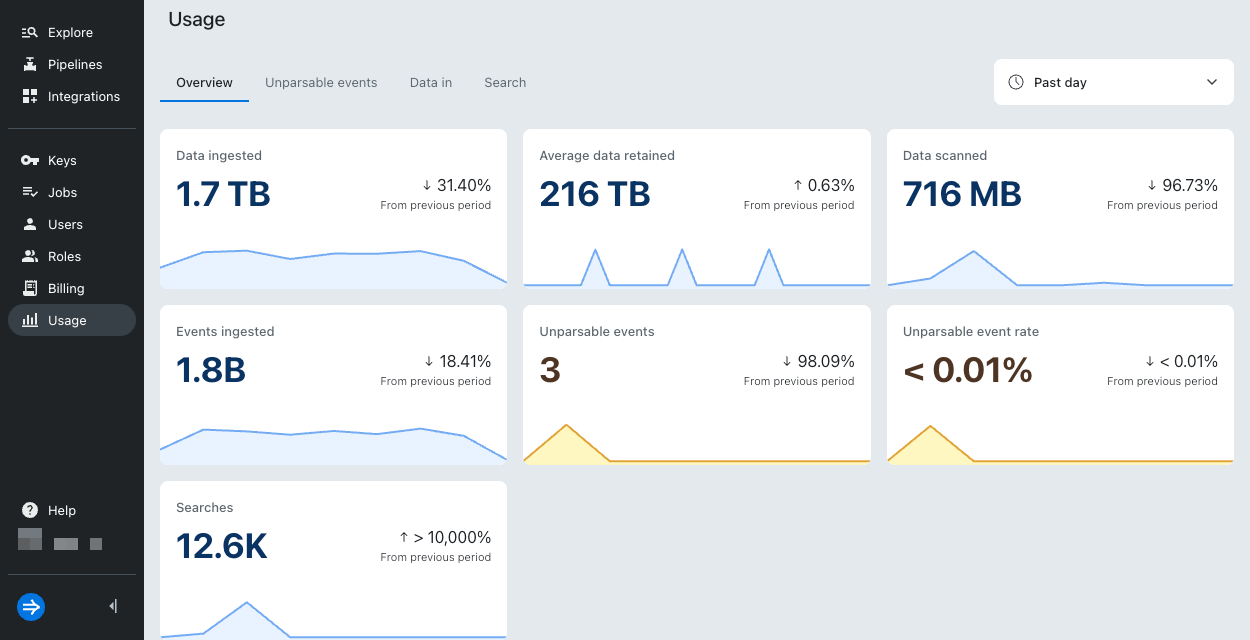
Task: Collapse the sidebar using the arrow toggle
Action: (x=112, y=606)
